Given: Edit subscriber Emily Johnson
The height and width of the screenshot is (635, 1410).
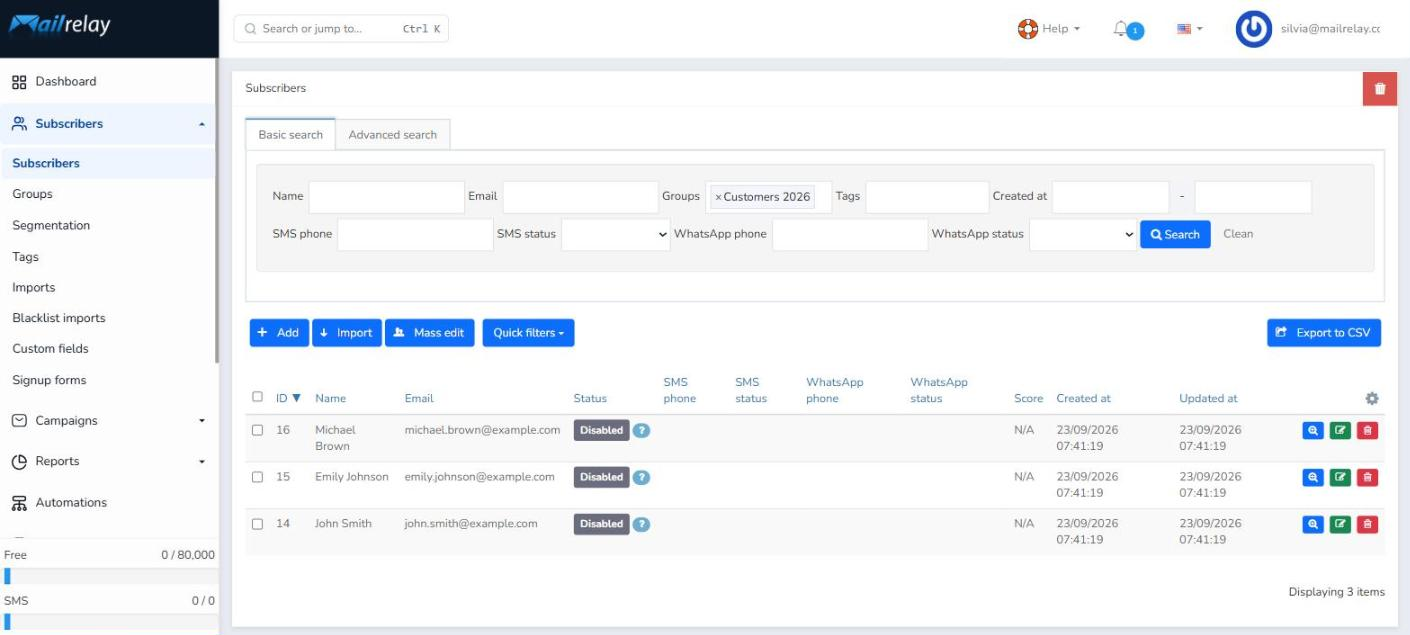Looking at the screenshot, I should [x=1340, y=477].
